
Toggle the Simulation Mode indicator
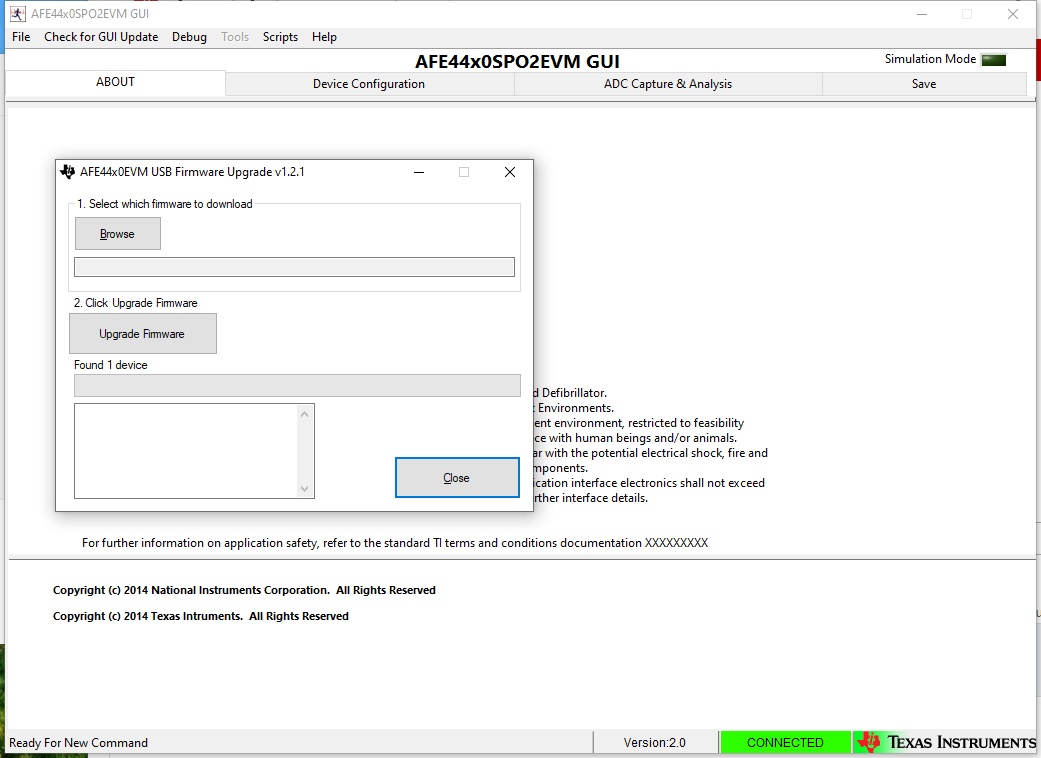point(994,60)
